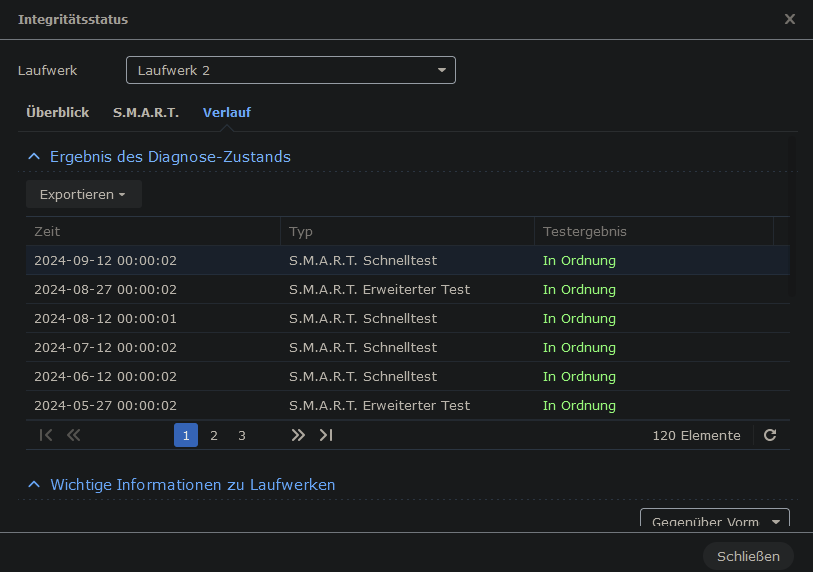The width and height of the screenshot is (813, 572).
Task: Open the Laufwerk 2 drive dropdown
Action: coord(291,70)
